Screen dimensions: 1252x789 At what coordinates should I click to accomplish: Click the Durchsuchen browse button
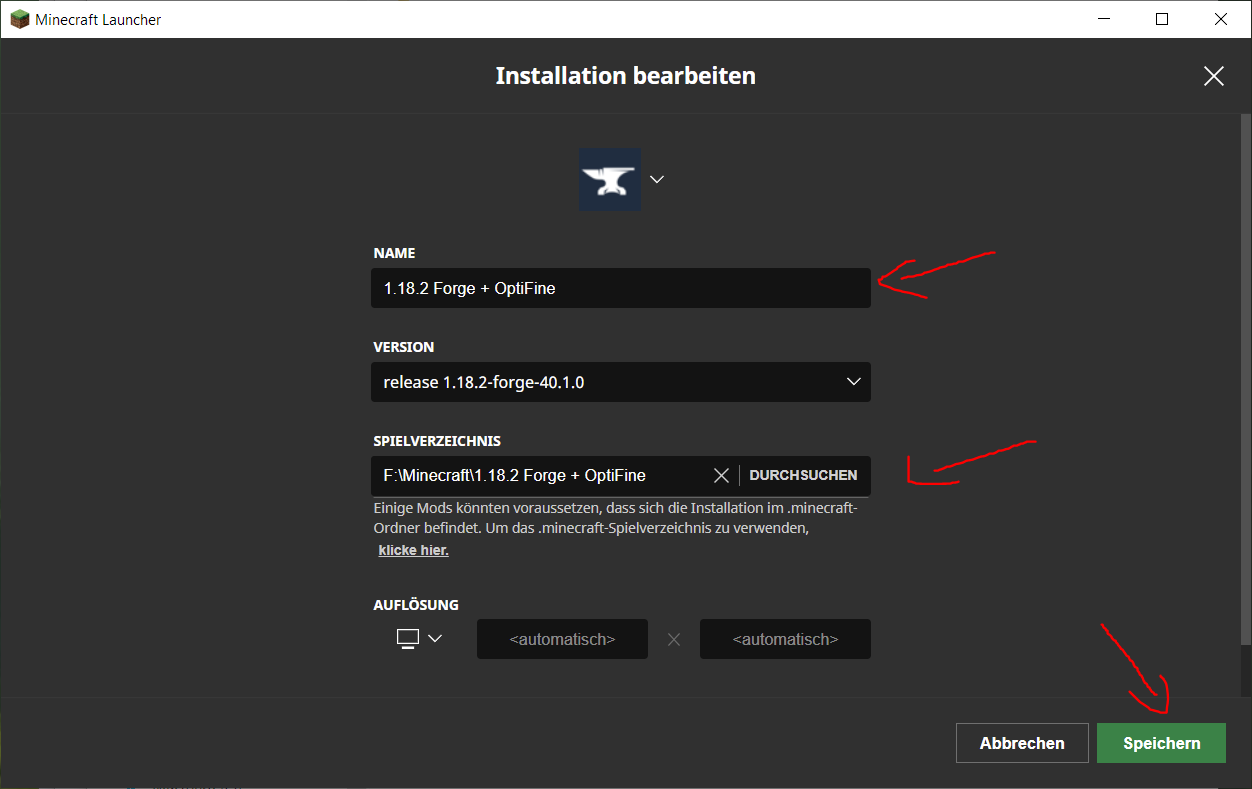point(803,476)
